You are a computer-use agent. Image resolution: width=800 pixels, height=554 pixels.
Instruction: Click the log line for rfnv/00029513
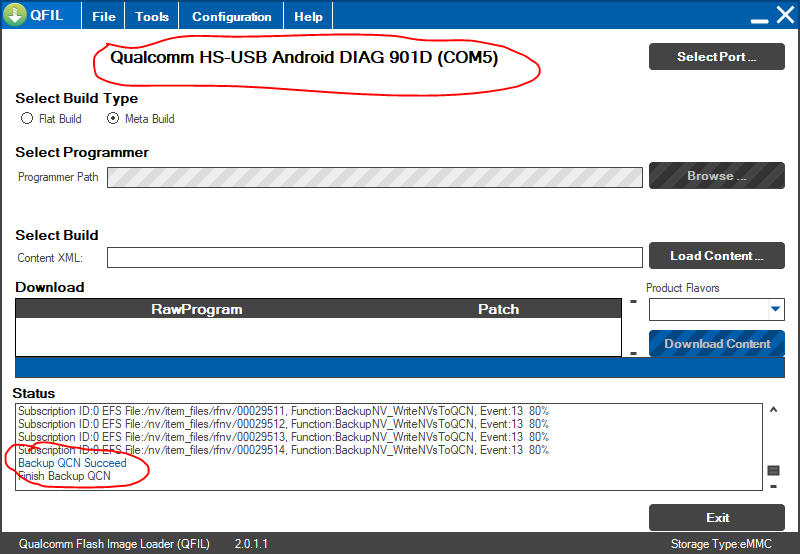coord(283,437)
